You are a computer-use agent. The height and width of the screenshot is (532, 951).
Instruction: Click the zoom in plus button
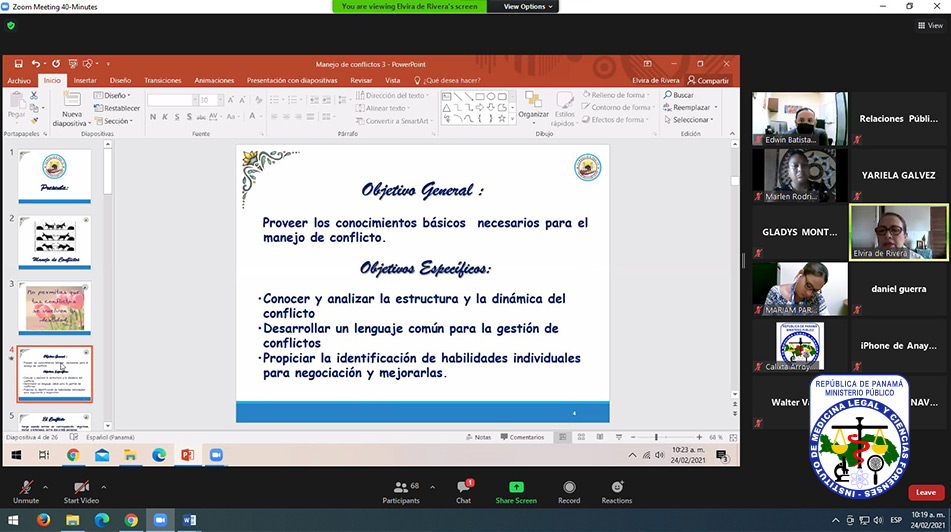click(699, 437)
